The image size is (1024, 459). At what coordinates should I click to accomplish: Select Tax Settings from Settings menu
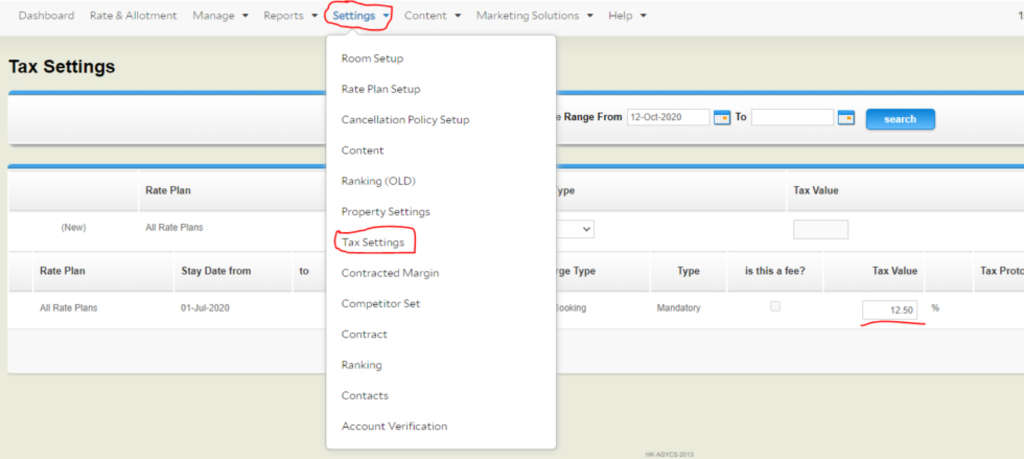tap(372, 242)
